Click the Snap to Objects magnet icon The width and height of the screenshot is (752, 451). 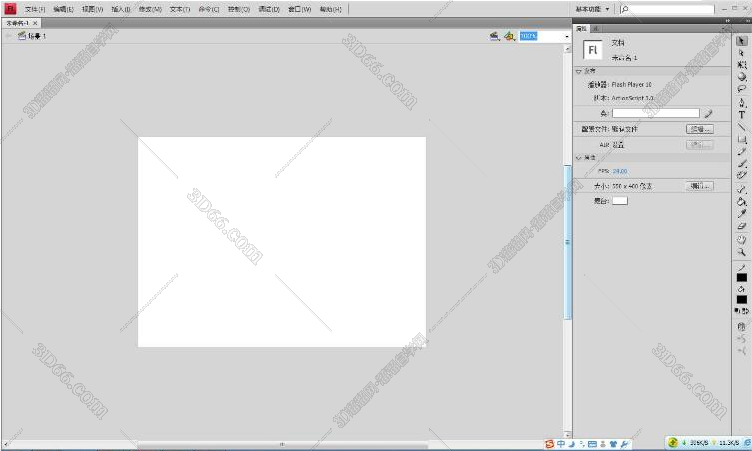click(741, 327)
